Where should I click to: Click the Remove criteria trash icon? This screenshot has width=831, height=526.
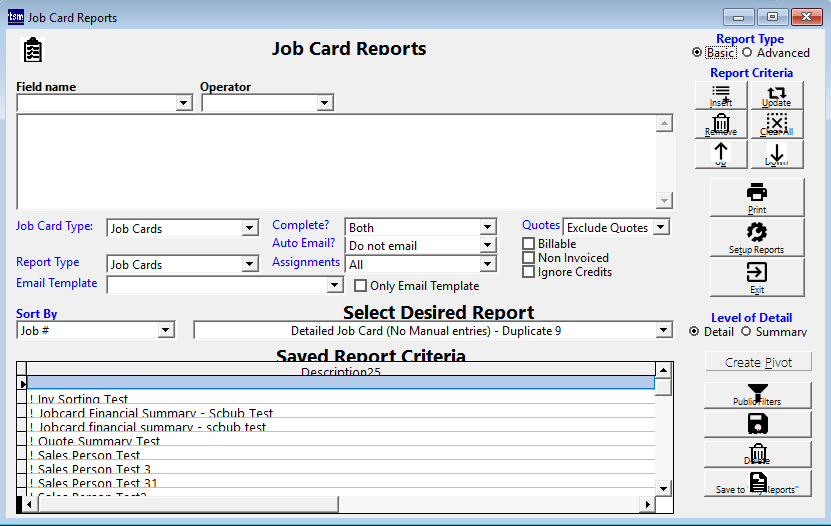click(x=720, y=125)
